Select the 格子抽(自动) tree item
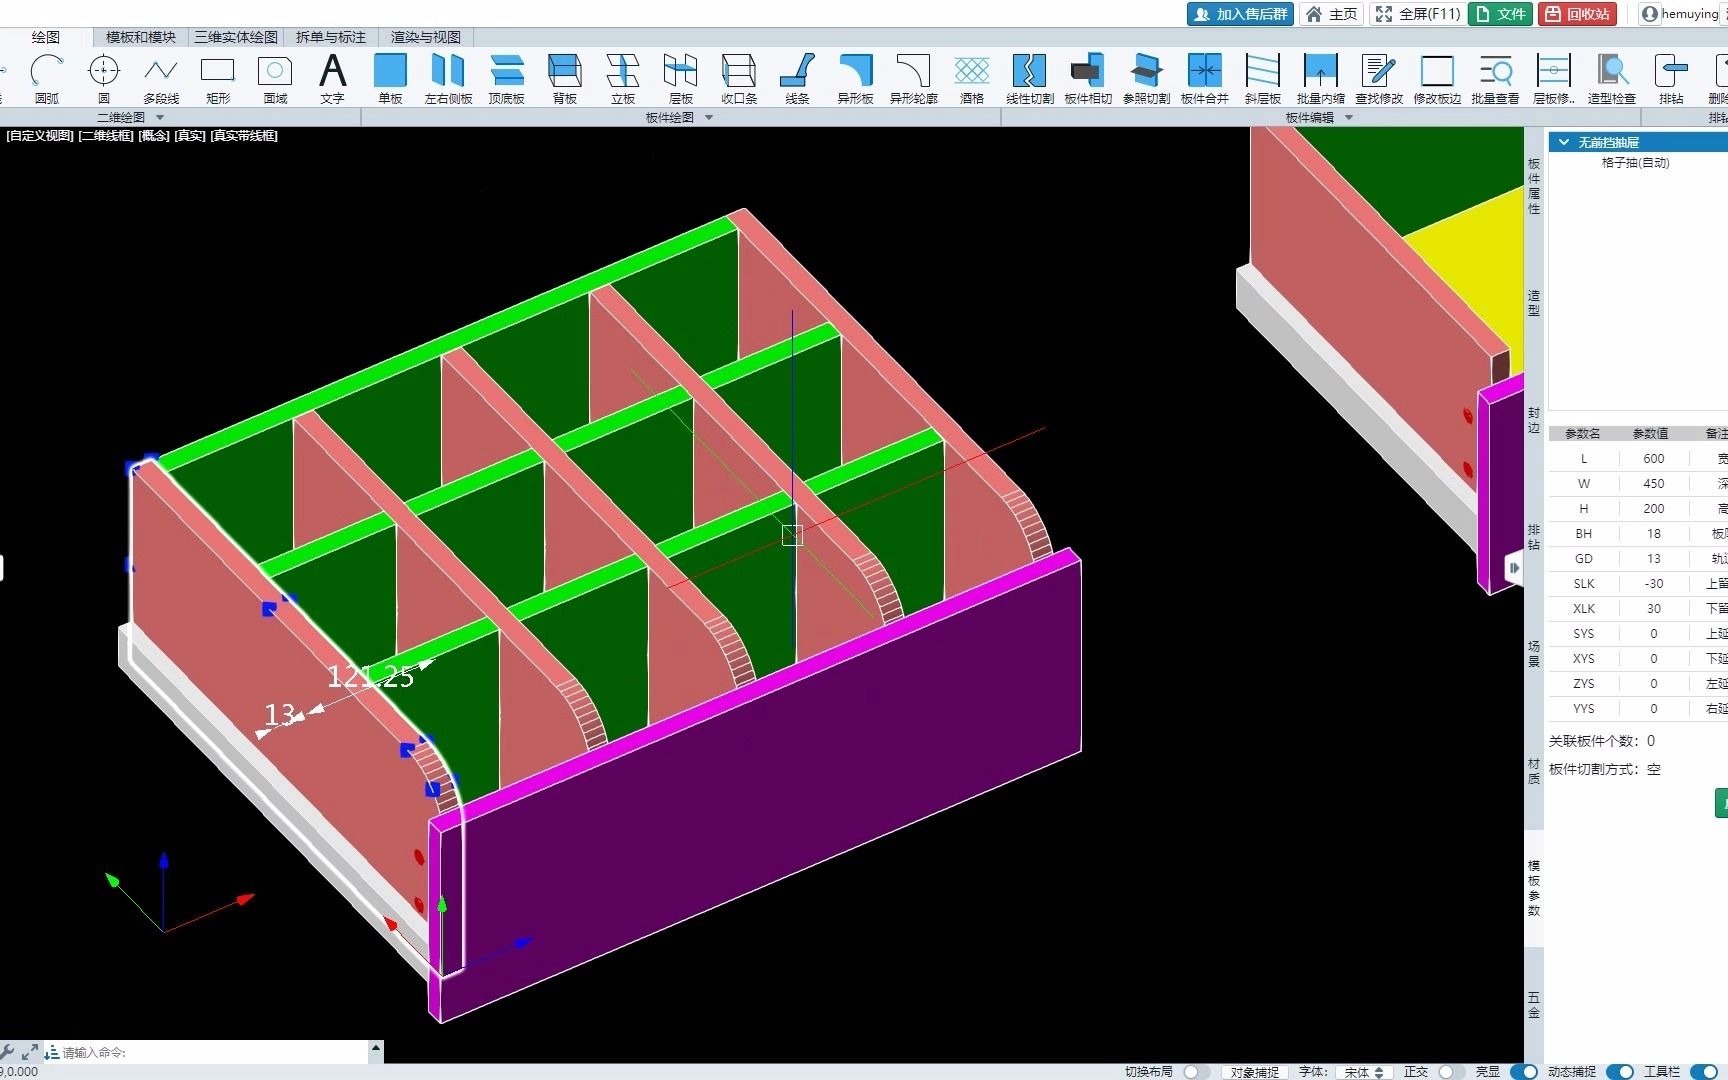Image resolution: width=1728 pixels, height=1080 pixels. (1636, 162)
